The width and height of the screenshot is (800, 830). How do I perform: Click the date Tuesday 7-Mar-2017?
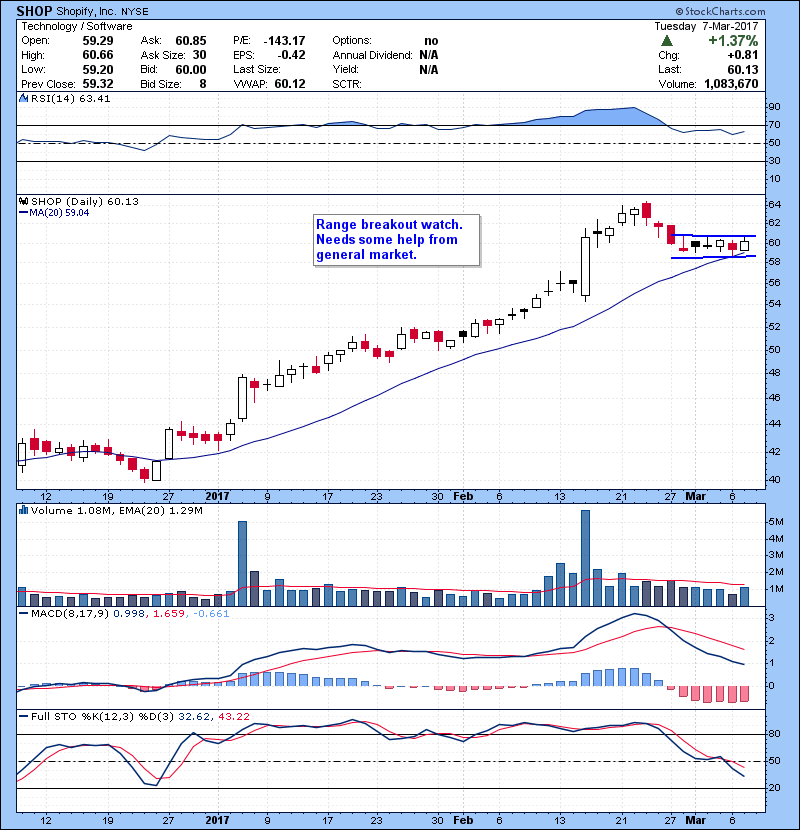pos(706,26)
